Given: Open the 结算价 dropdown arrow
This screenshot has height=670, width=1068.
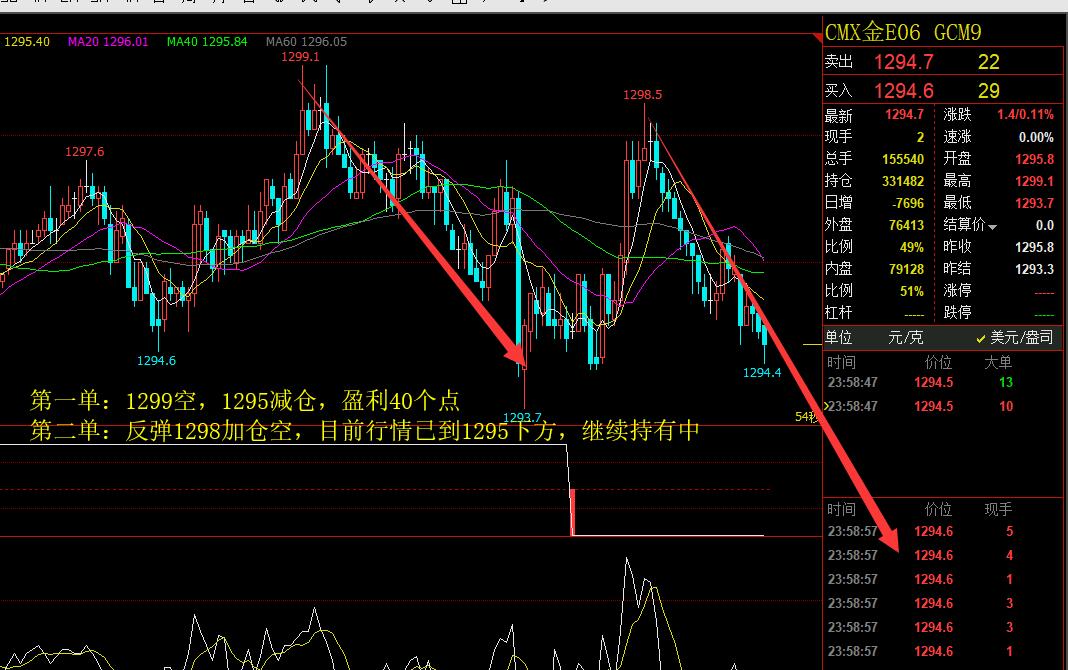Looking at the screenshot, I should pyautogui.click(x=993, y=227).
